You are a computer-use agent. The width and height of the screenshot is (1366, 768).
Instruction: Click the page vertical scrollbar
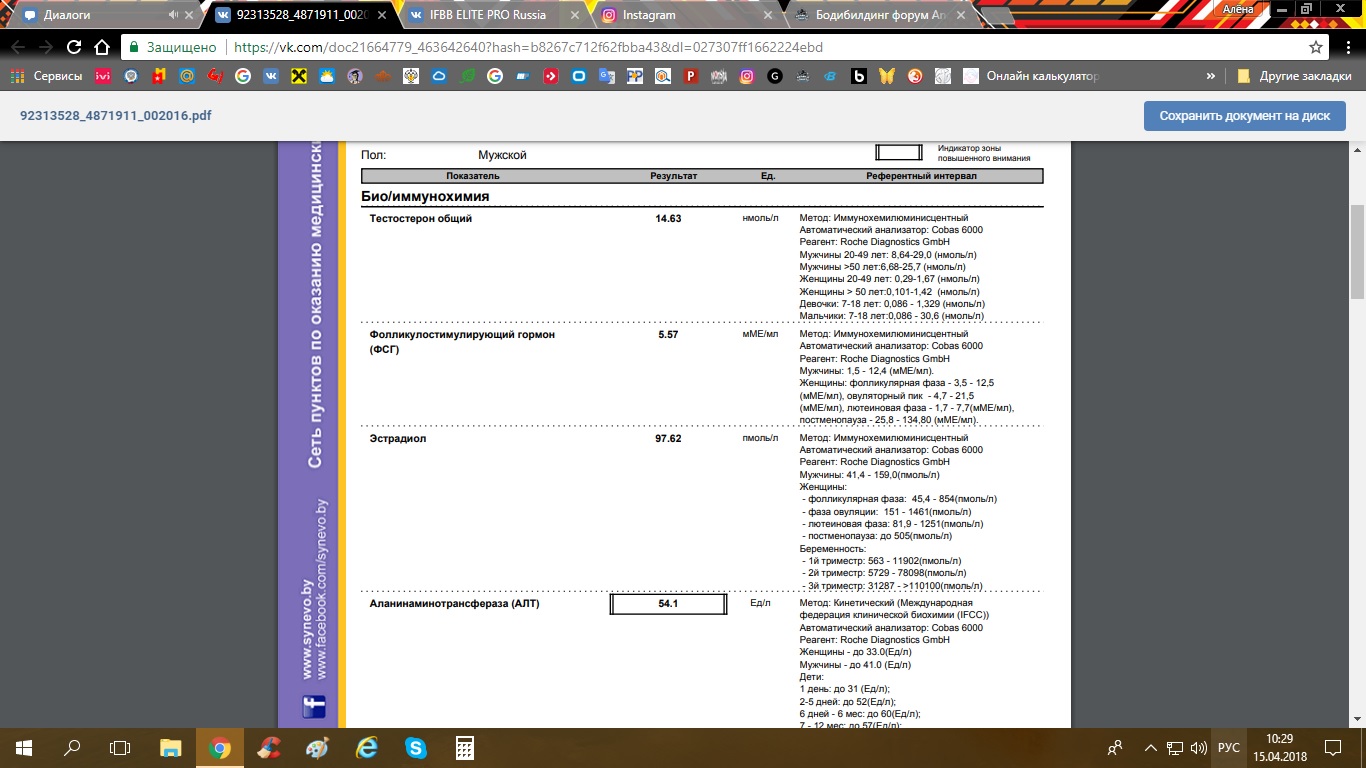pyautogui.click(x=1357, y=250)
